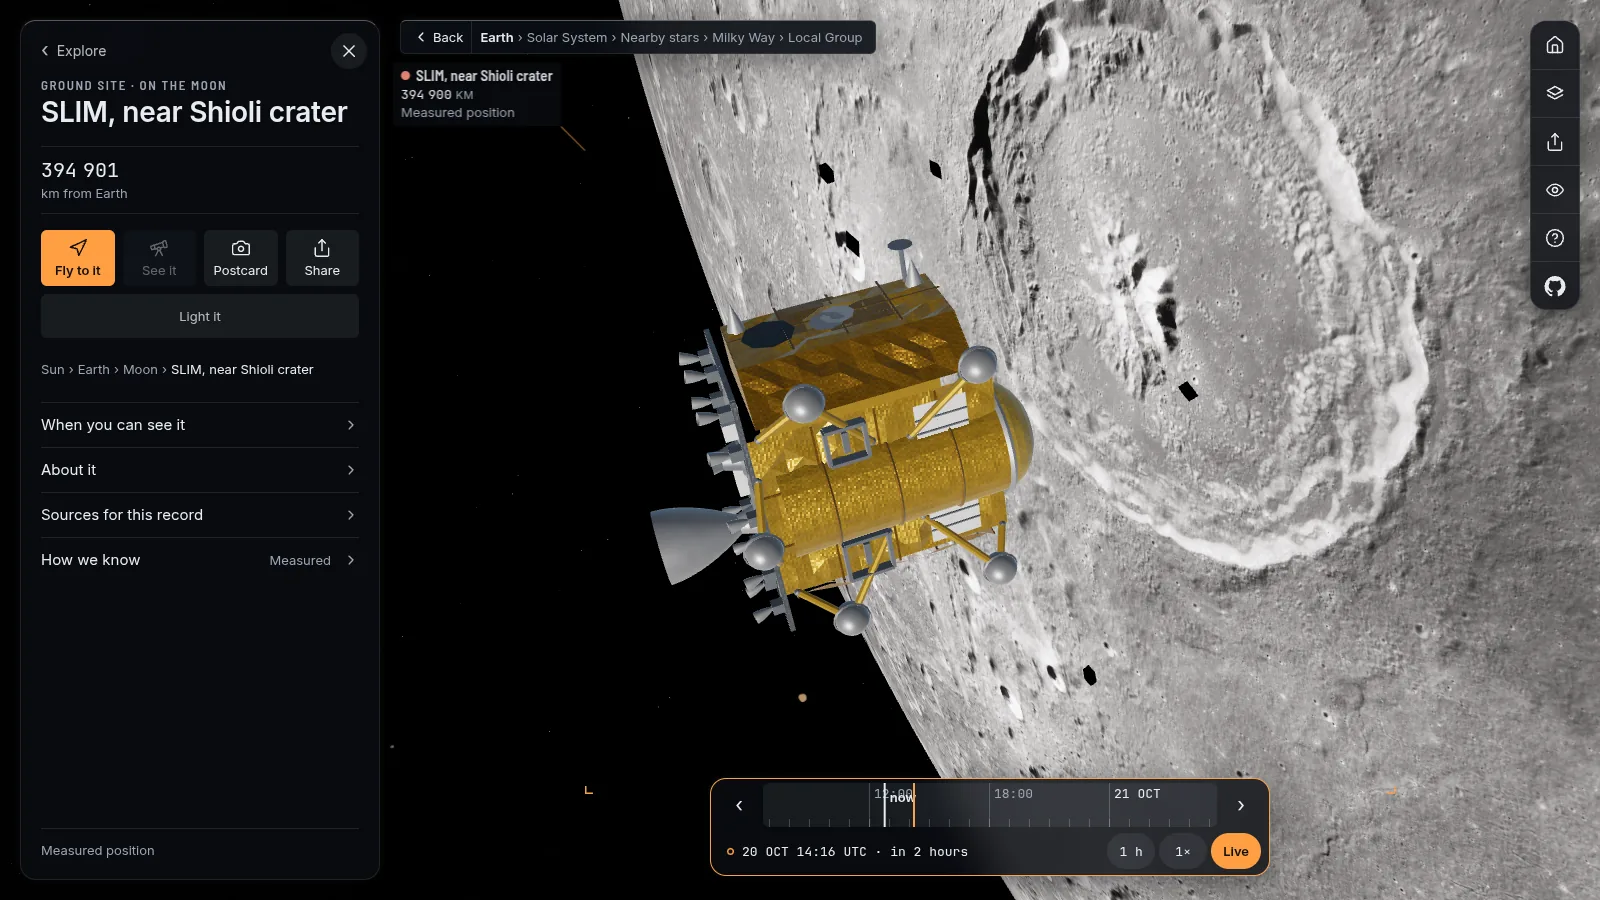Click the Back button at top
1600x900 pixels.
pyautogui.click(x=439, y=38)
